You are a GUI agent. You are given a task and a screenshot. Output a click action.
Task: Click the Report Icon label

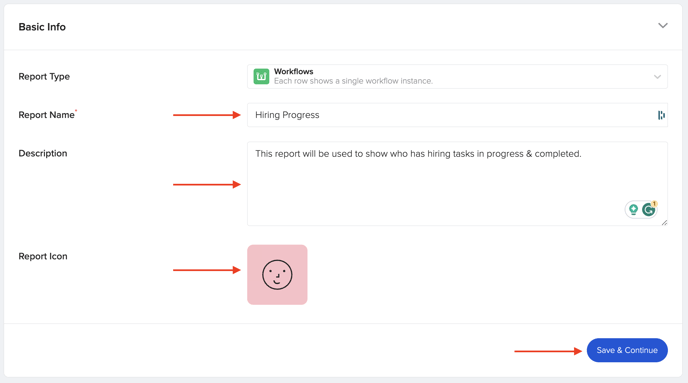coord(43,256)
